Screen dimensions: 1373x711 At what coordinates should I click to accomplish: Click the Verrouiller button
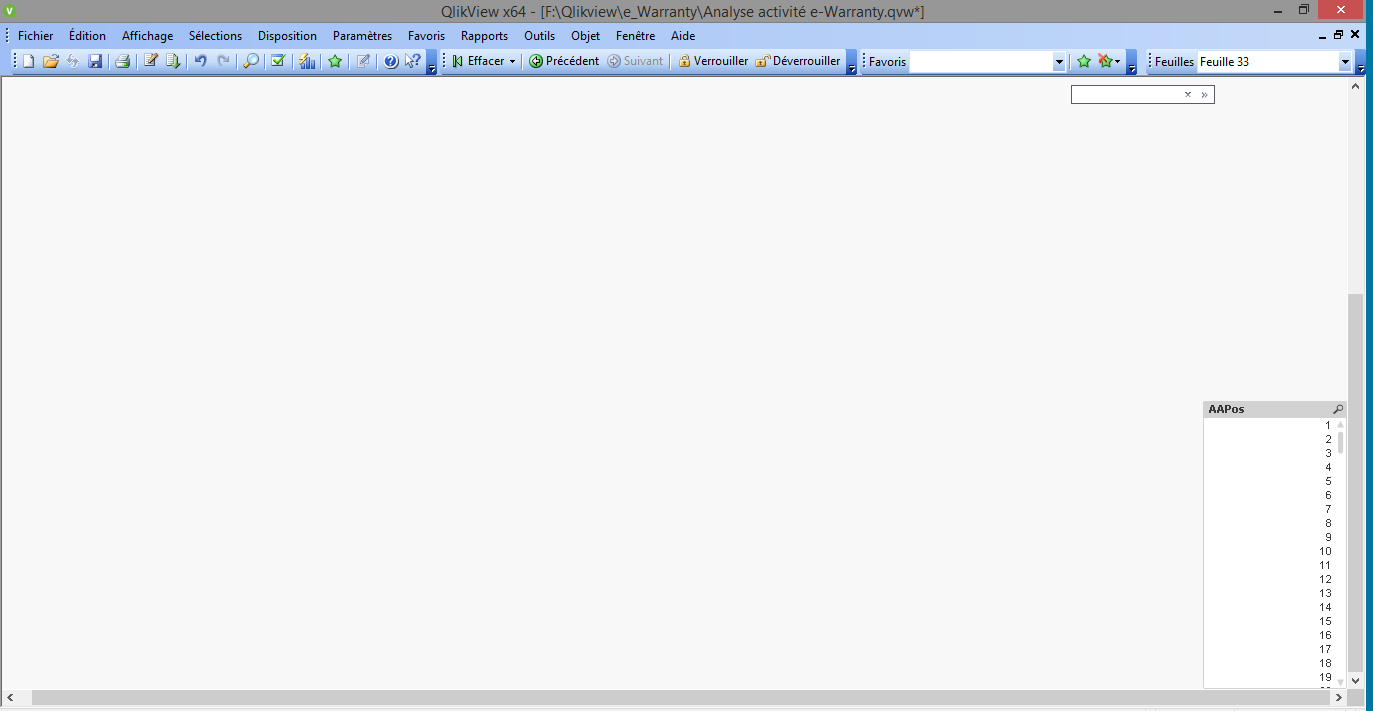click(713, 61)
